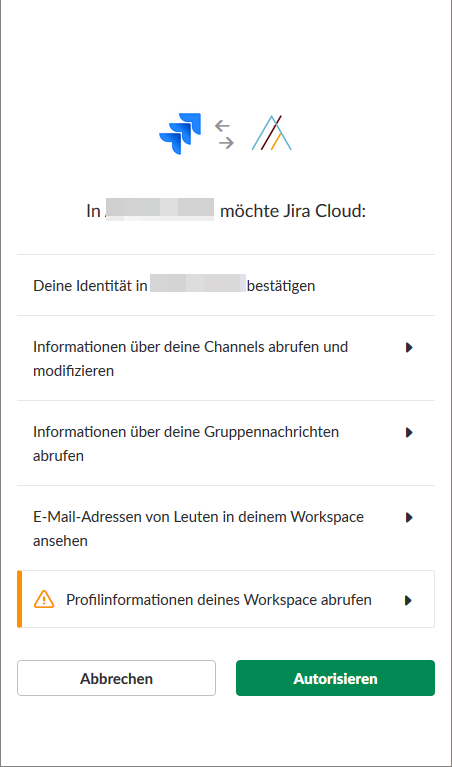Select the 'Deine Identität … bestätigen' row
Image resolution: width=452 pixels, height=767 pixels.
(x=226, y=286)
